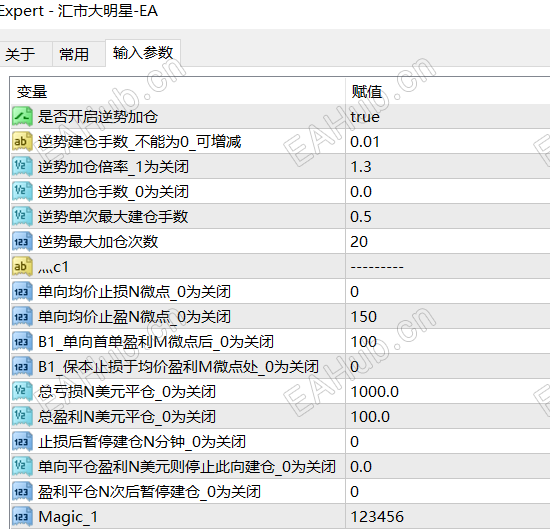The height and width of the screenshot is (529, 550).
Task: Select the 输入参数 tab
Action: (143, 53)
